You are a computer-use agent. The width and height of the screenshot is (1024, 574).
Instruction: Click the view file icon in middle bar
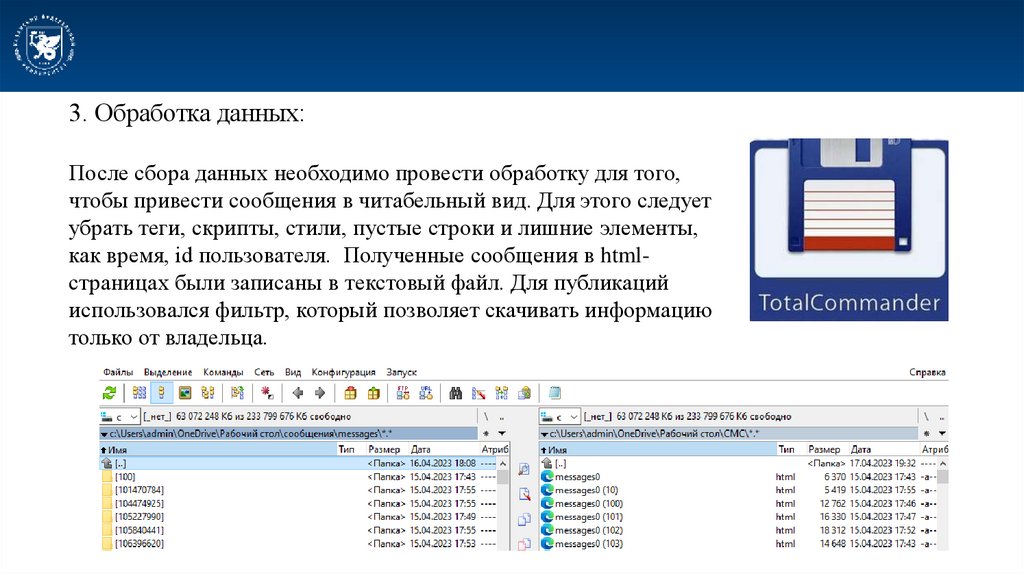(524, 470)
